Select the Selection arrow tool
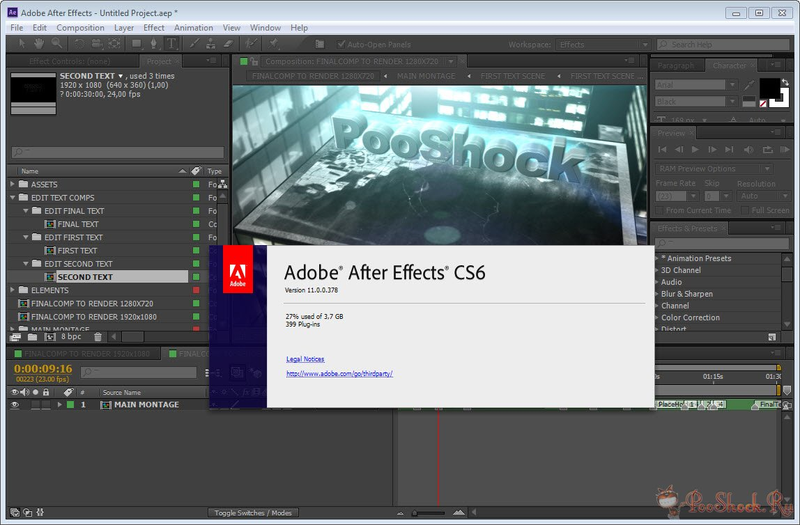The height and width of the screenshot is (525, 800). coord(21,44)
